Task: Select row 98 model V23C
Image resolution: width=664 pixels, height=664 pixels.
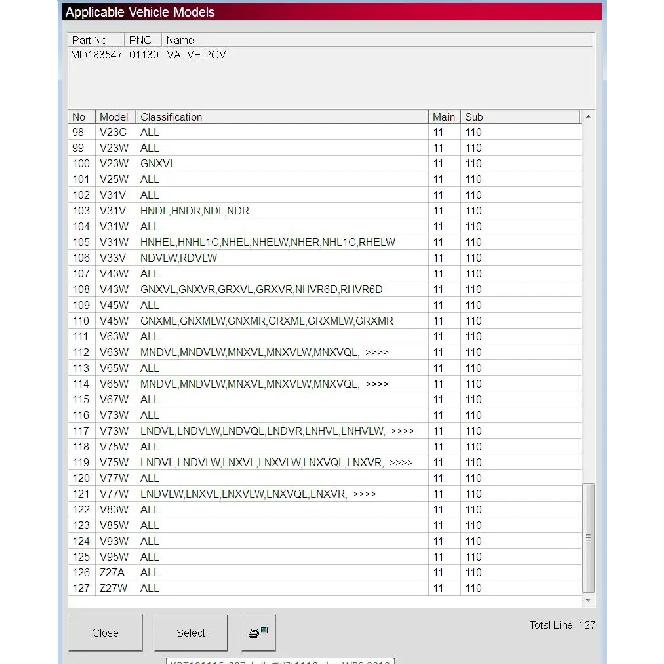Action: tap(325, 132)
